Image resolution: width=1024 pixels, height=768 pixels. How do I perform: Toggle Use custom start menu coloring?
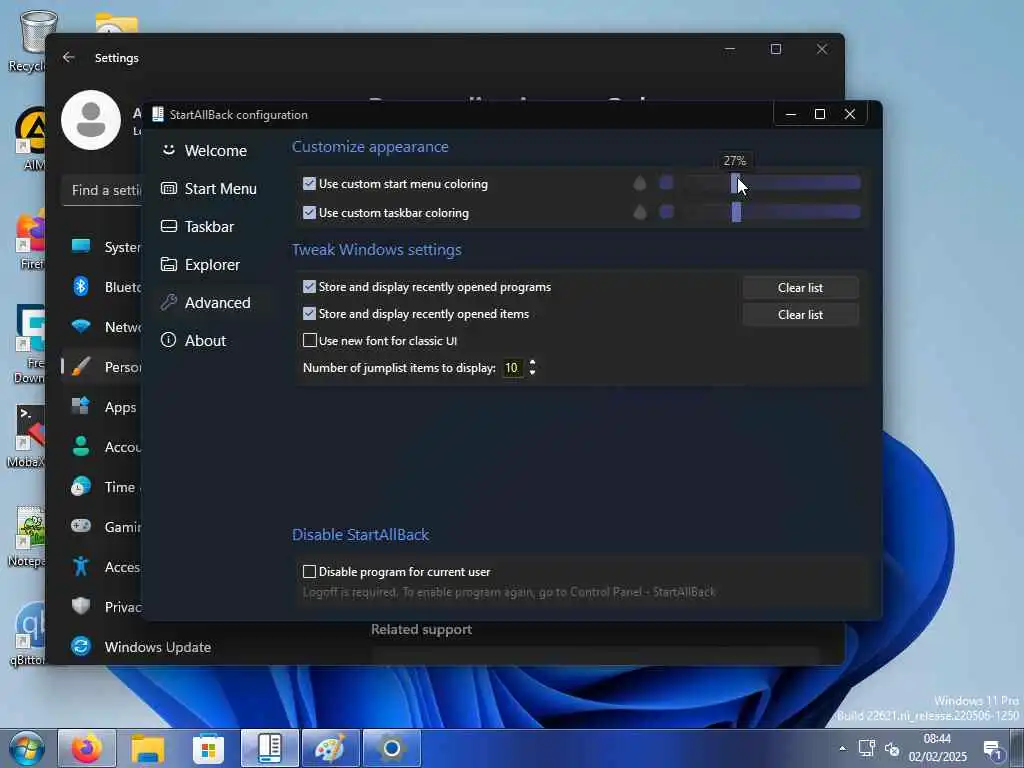pyautogui.click(x=310, y=184)
